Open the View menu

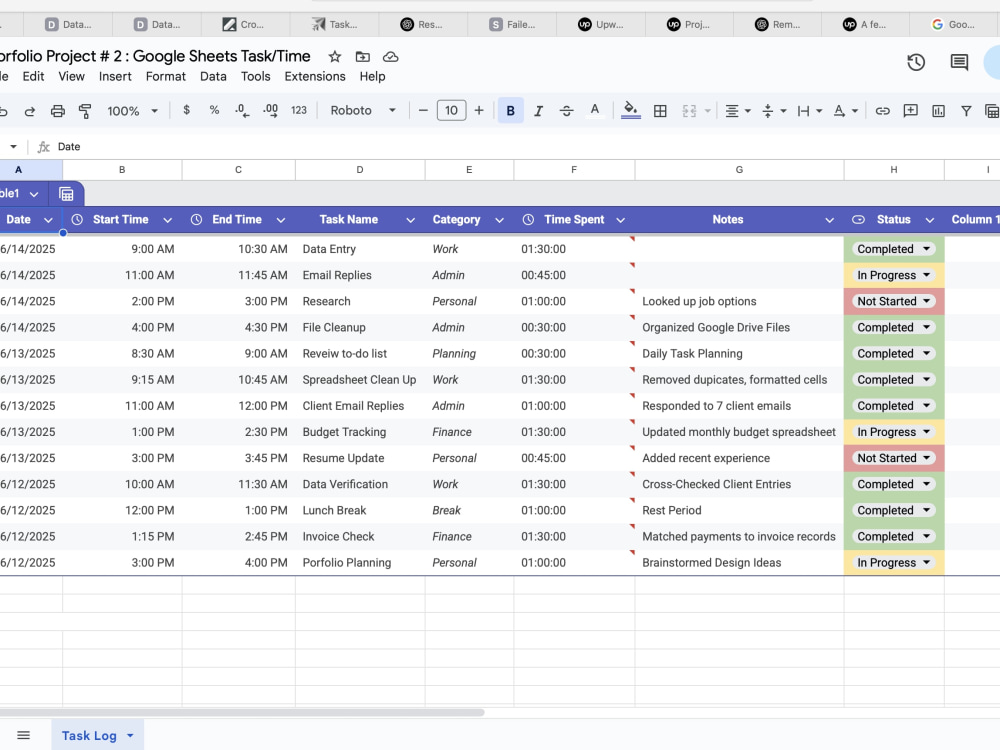[x=71, y=77]
